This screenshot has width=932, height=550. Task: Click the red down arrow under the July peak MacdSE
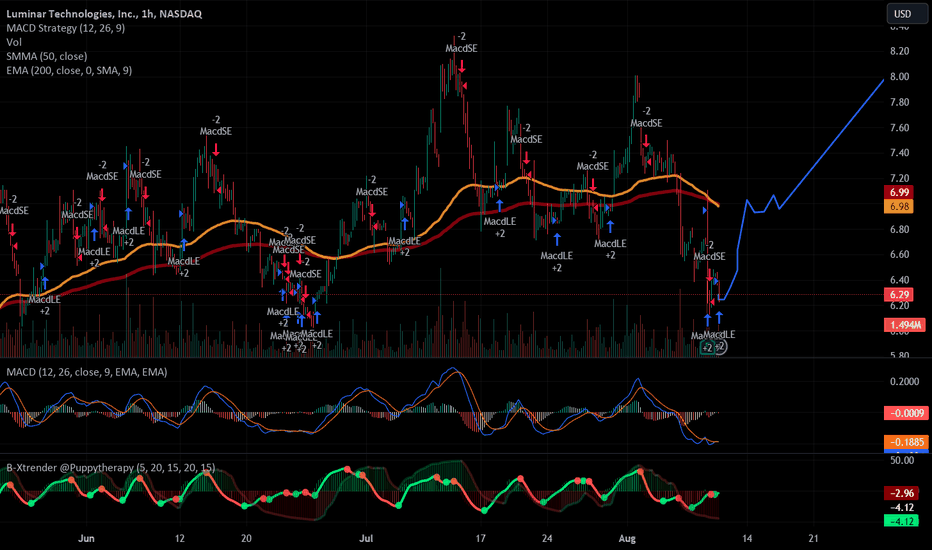[462, 65]
